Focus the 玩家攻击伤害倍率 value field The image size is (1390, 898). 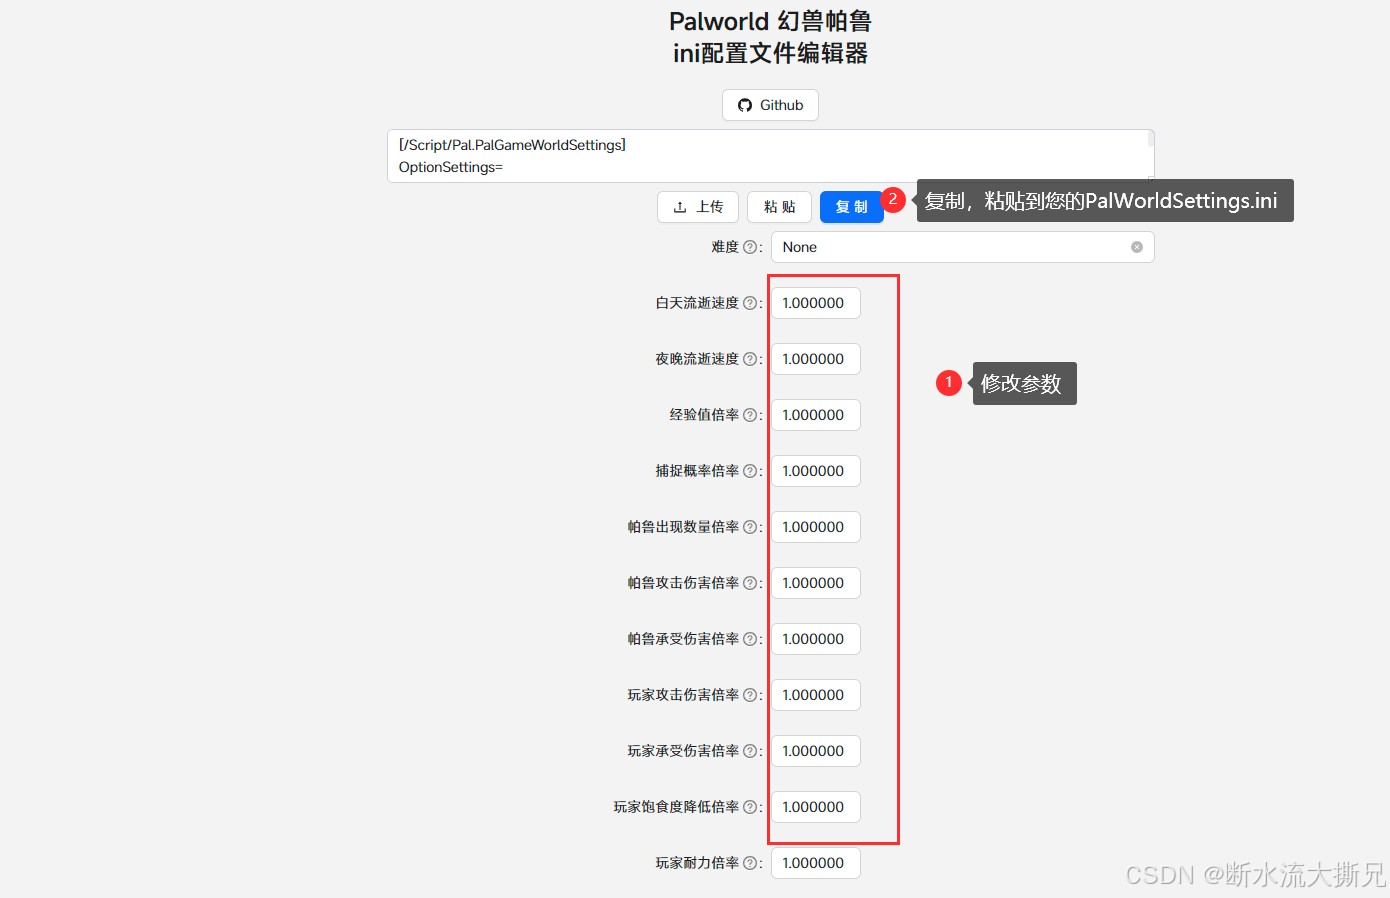[x=816, y=695]
